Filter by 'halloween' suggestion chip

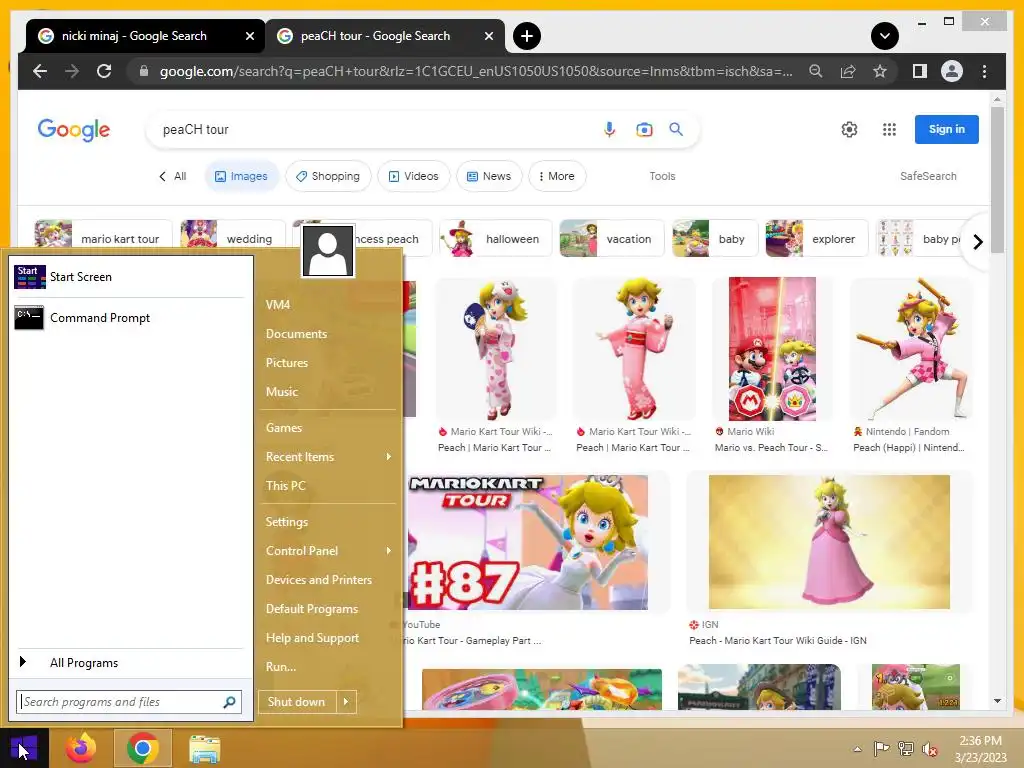tap(496, 239)
